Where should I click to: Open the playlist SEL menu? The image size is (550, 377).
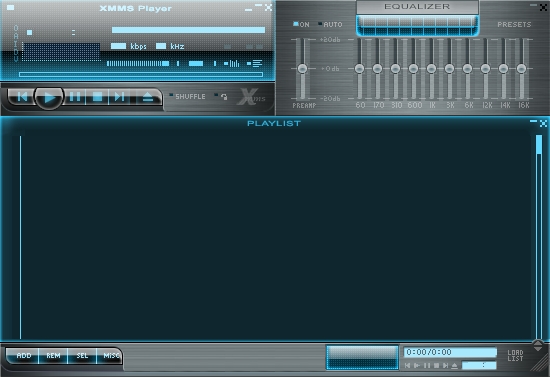point(82,356)
